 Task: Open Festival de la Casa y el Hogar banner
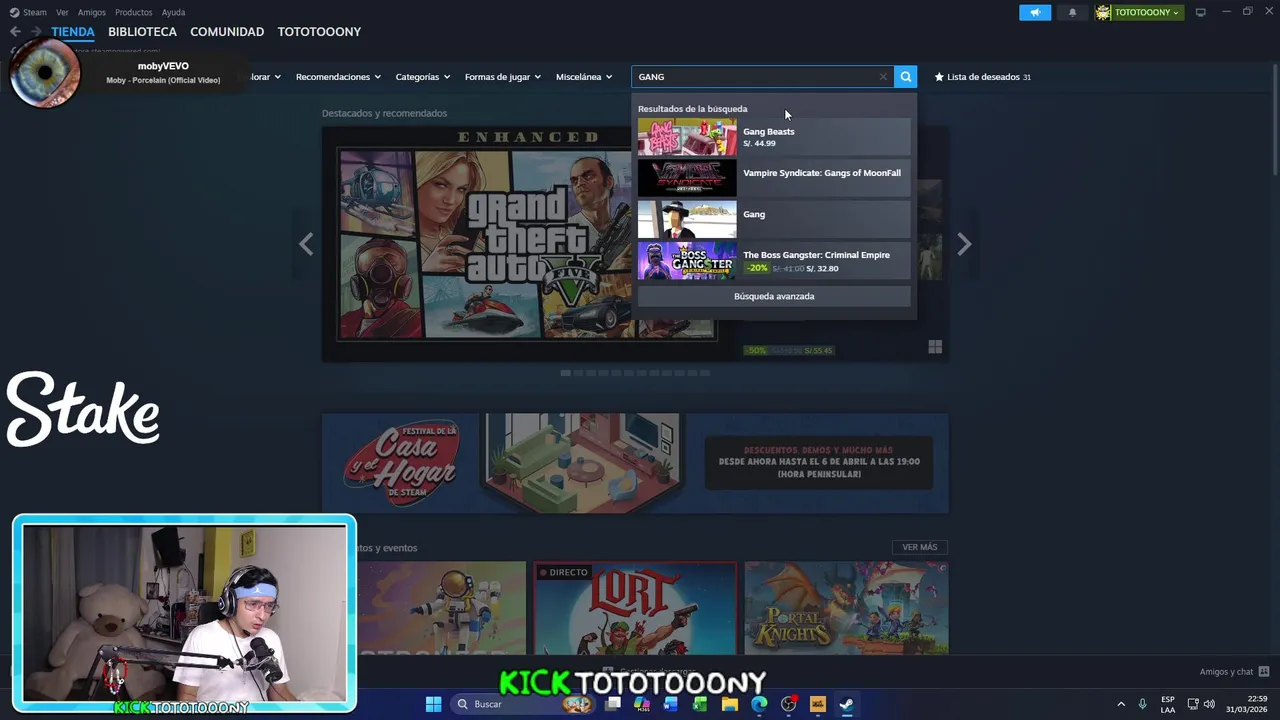(635, 463)
